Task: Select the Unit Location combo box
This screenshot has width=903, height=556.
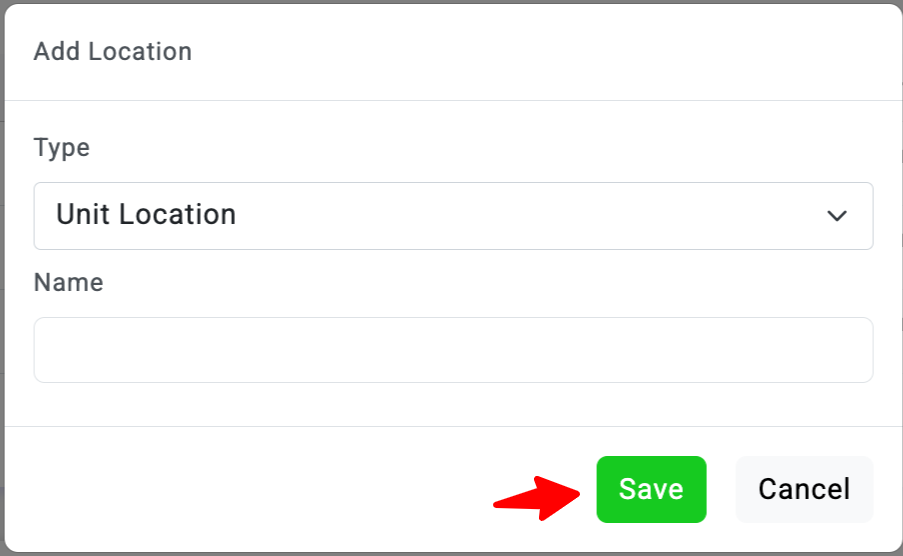Action: coord(453,215)
